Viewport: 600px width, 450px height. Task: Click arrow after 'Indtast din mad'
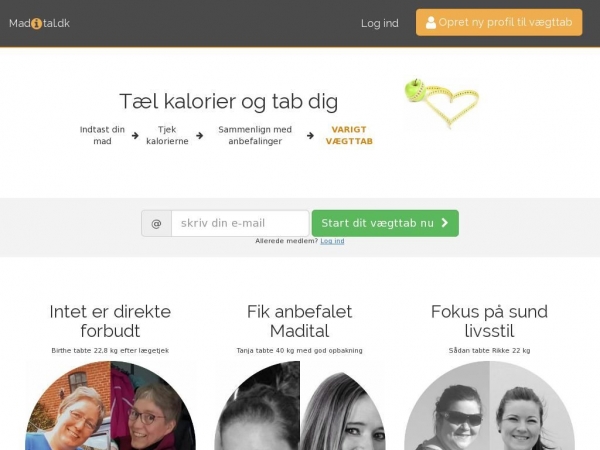tap(135, 135)
